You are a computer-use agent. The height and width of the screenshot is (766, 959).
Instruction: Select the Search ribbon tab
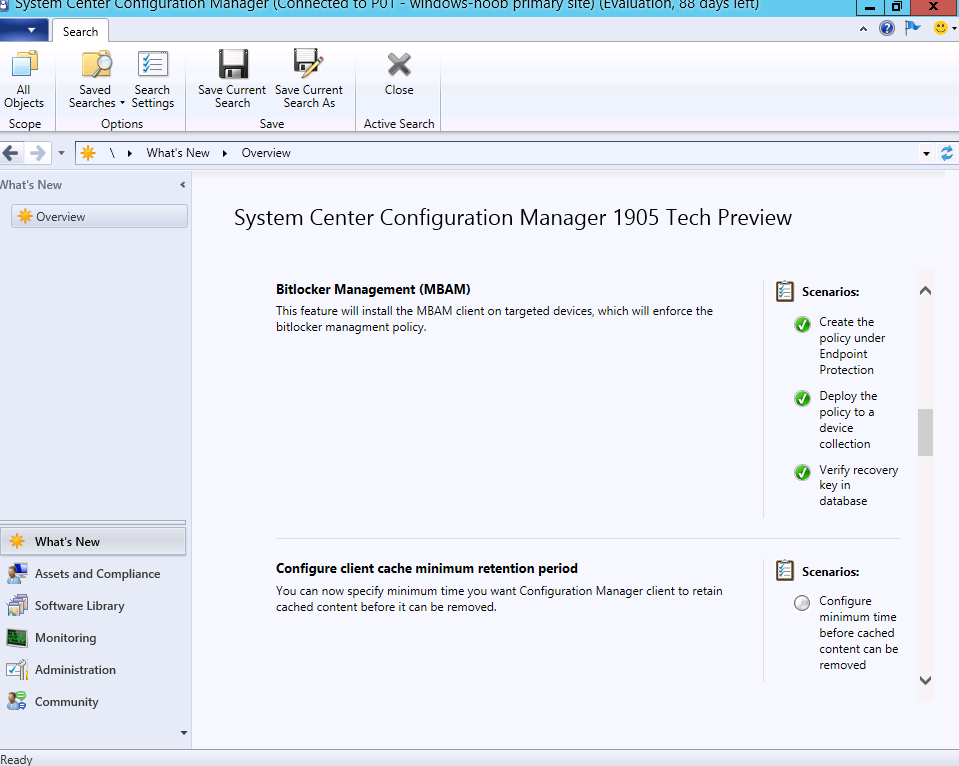pyautogui.click(x=80, y=32)
